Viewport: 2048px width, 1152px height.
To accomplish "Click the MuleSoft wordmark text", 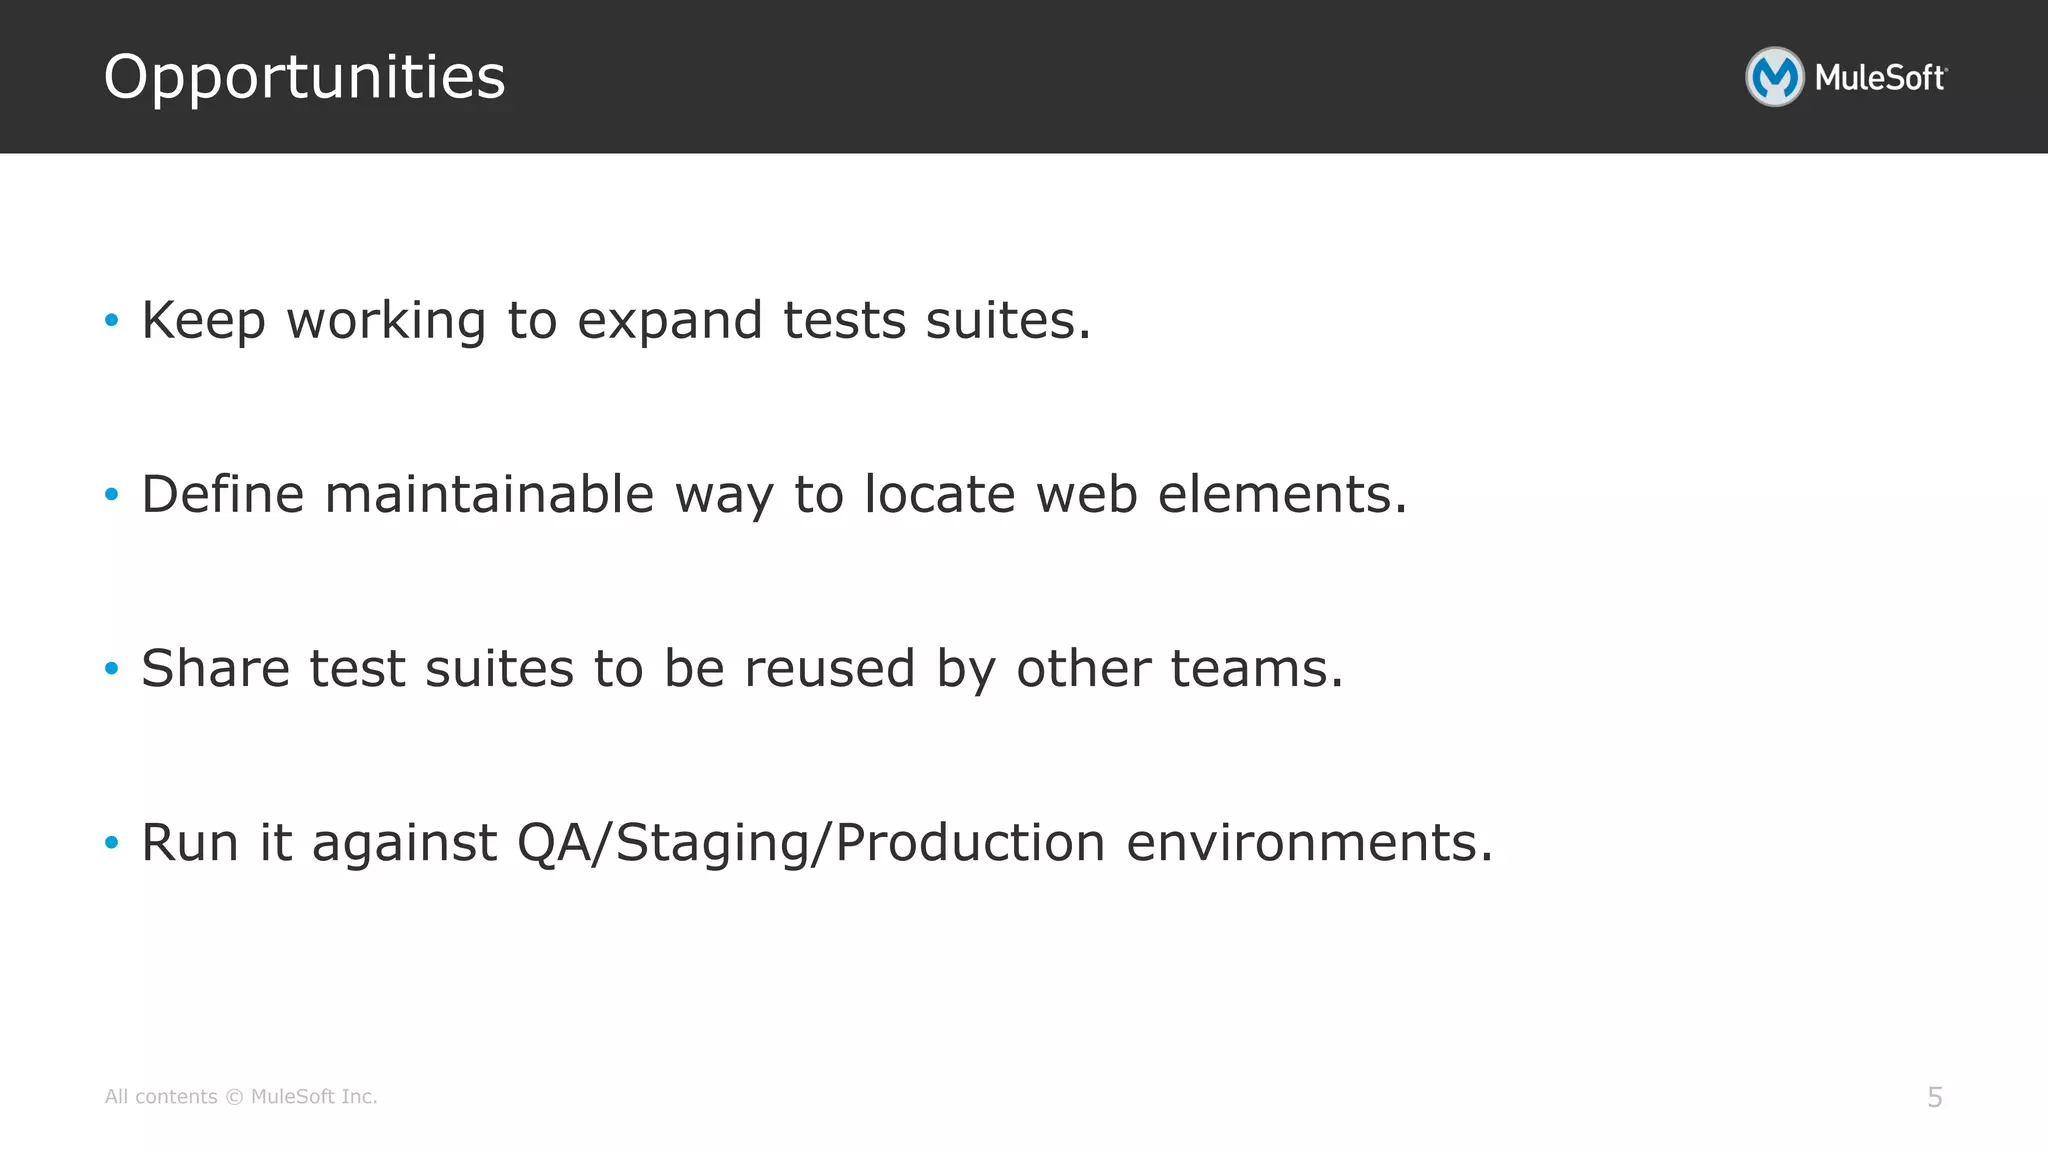I will [1881, 78].
